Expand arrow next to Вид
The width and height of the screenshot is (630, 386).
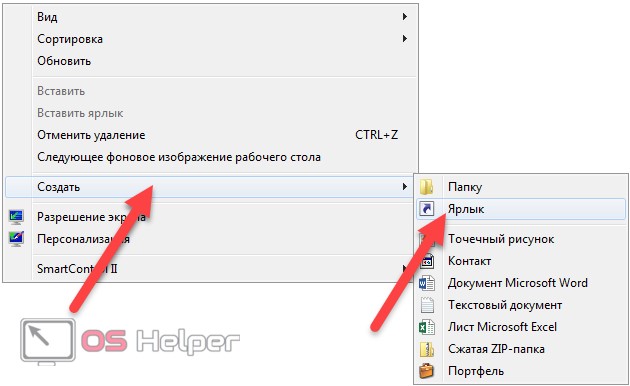coord(405,17)
